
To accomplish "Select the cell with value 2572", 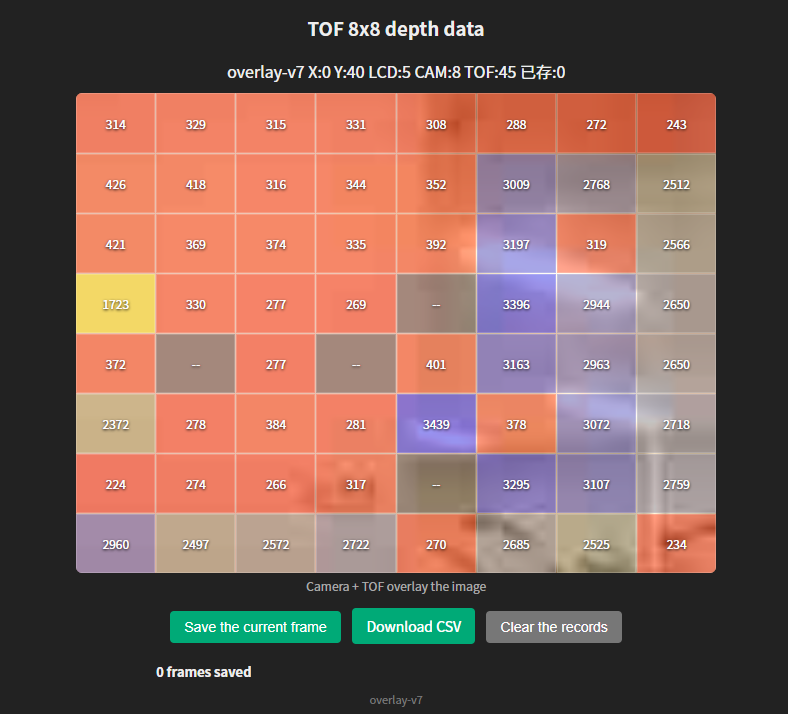I will pyautogui.click(x=276, y=544).
